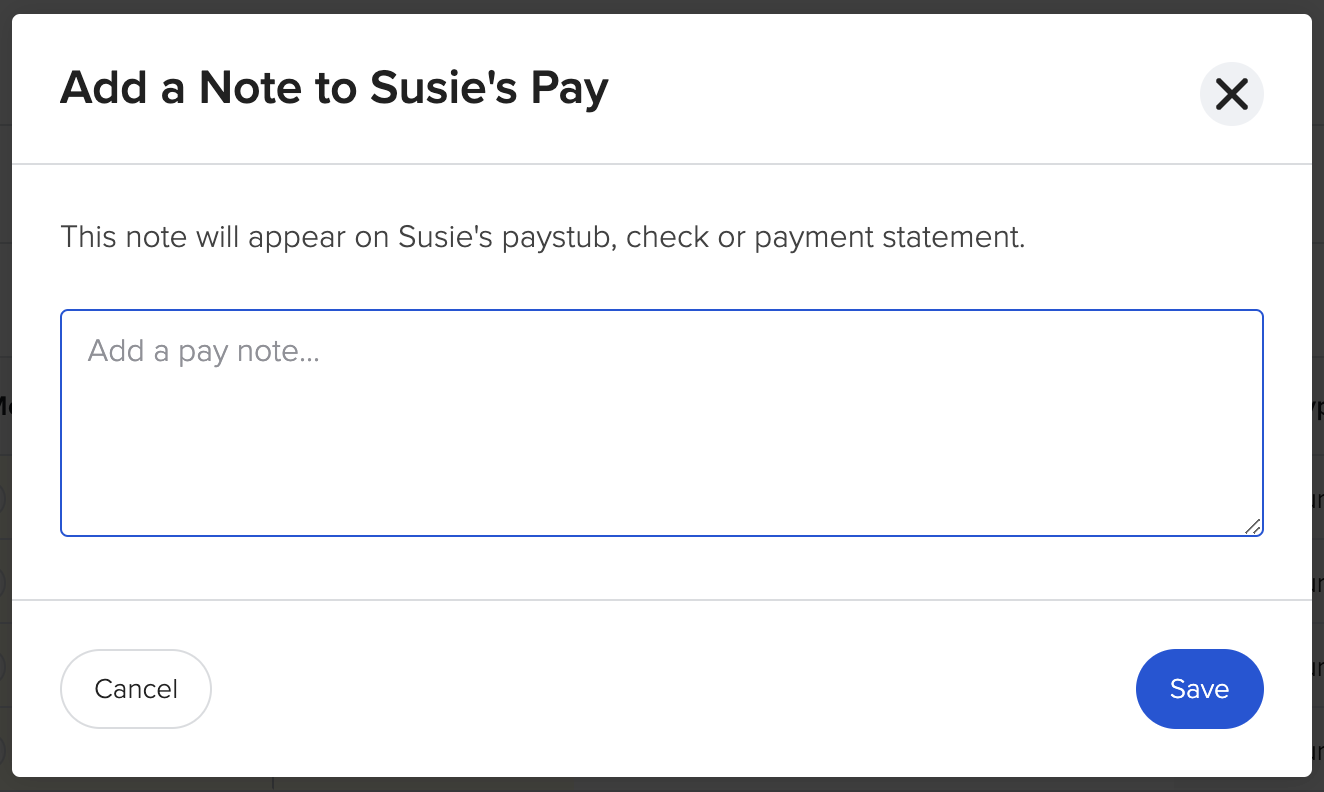Select the circular close icon top right
The image size is (1324, 792).
[x=1231, y=93]
